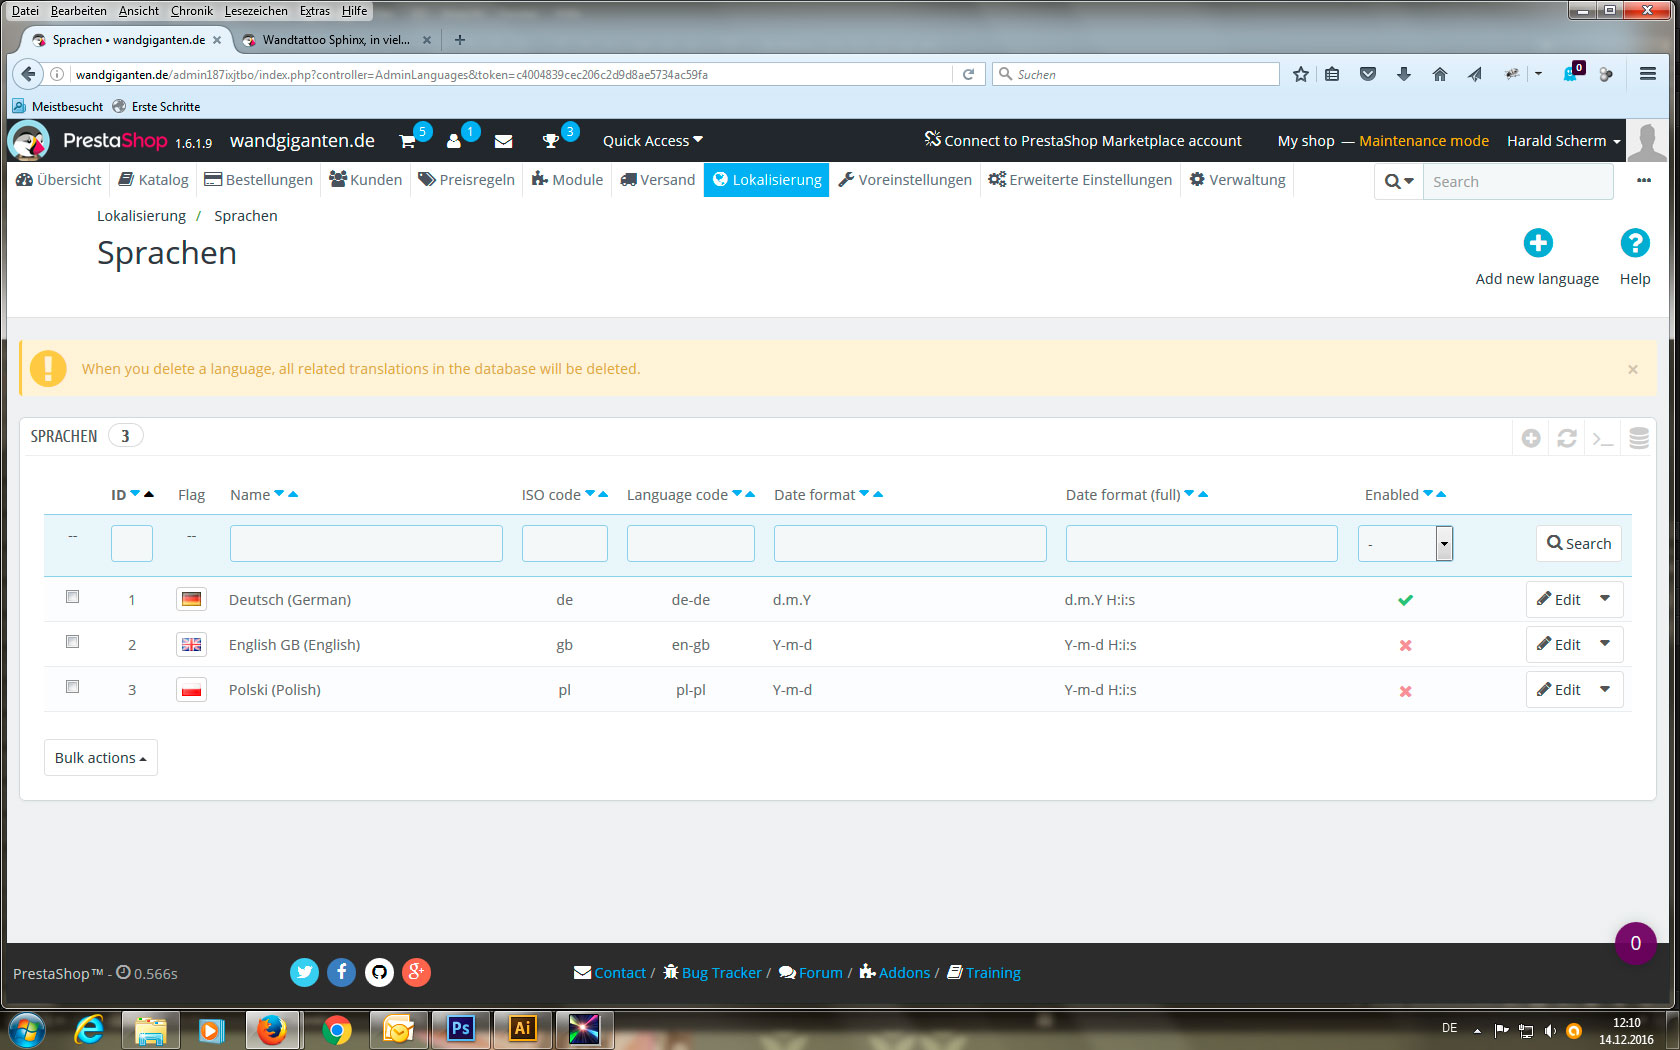Open the Katalog menu
1680x1050 pixels.
click(153, 180)
